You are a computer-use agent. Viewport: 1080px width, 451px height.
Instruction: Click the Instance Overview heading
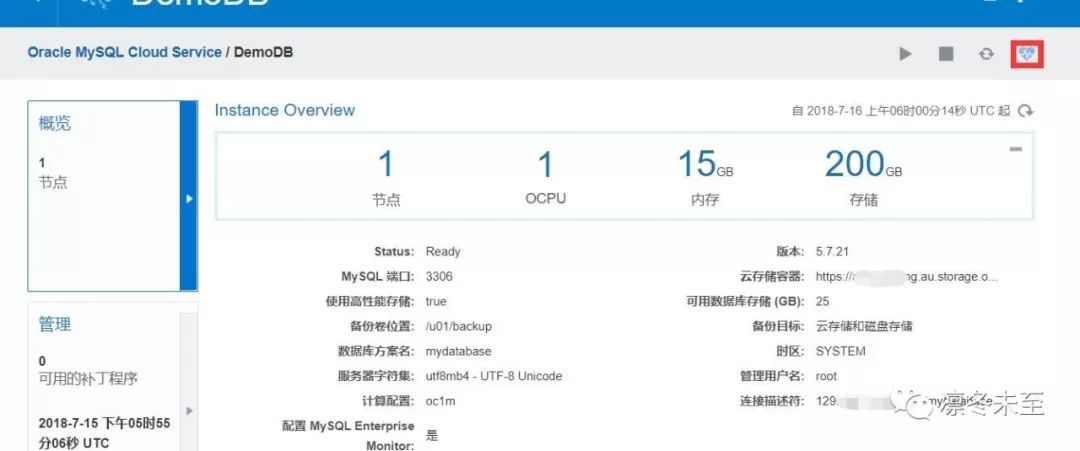tap(284, 110)
